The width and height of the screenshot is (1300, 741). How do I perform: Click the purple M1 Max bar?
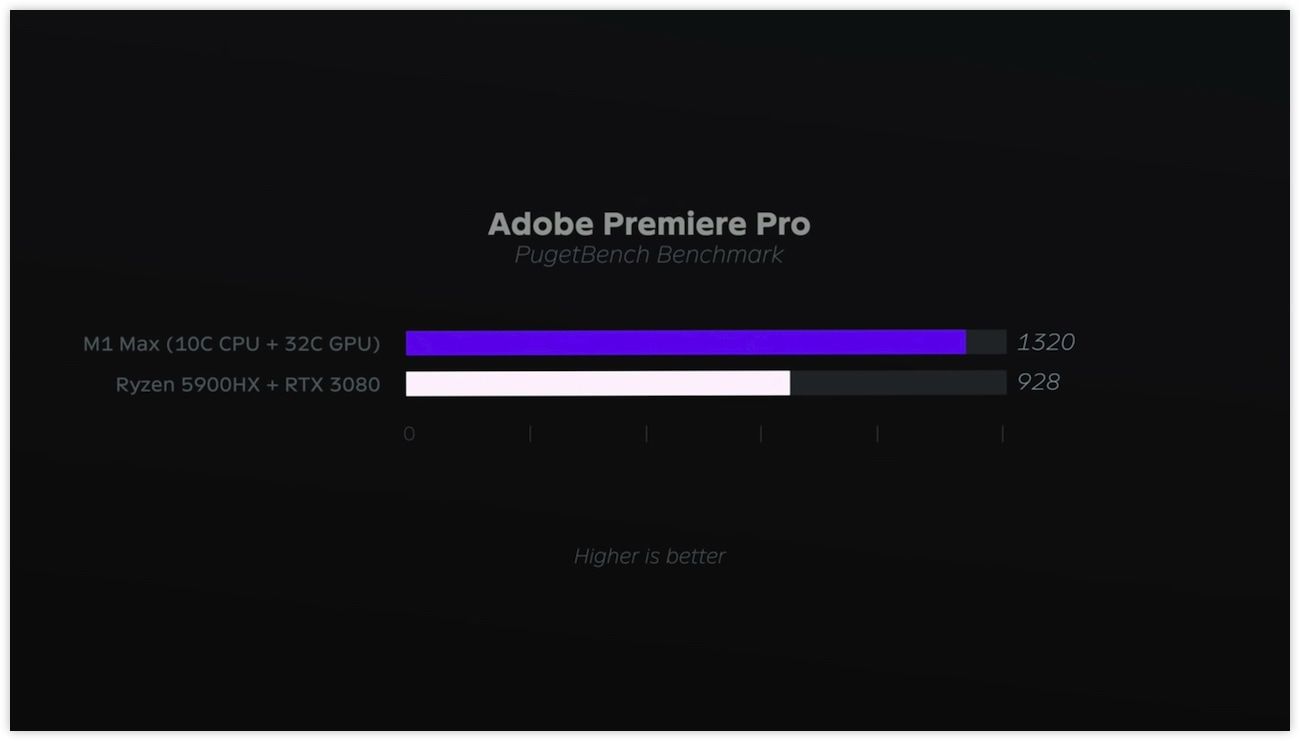coord(686,342)
